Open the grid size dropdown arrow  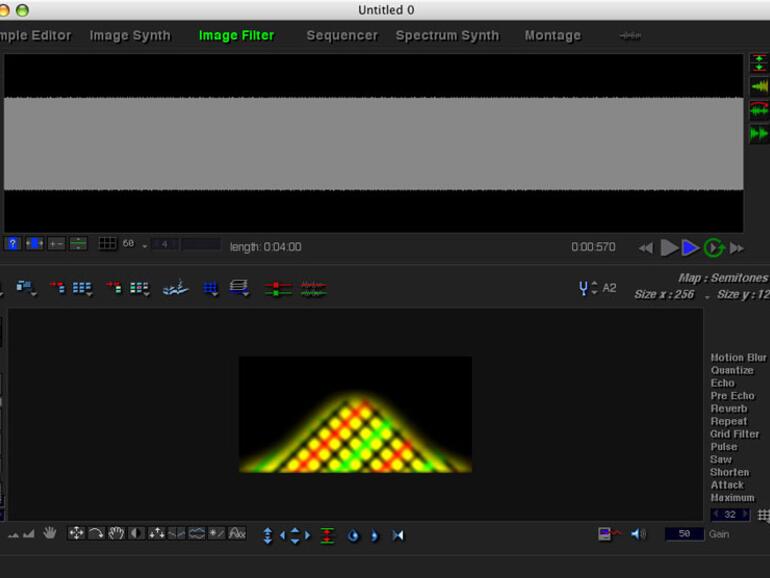144,245
